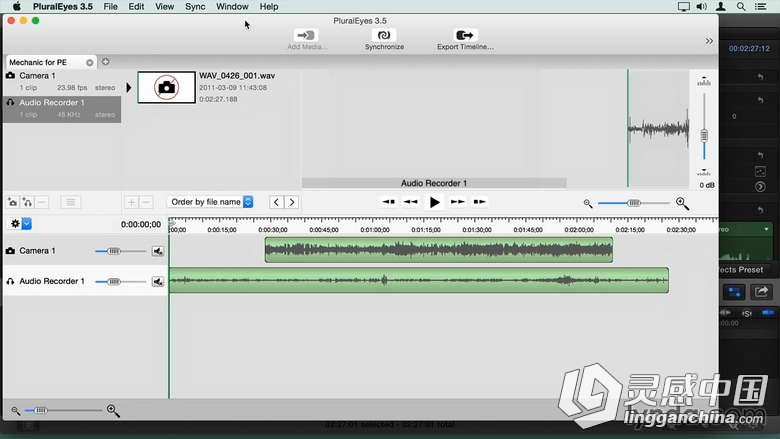Click the Spotlight search icon
Screen dimensions: 780x439
tap(741, 6)
